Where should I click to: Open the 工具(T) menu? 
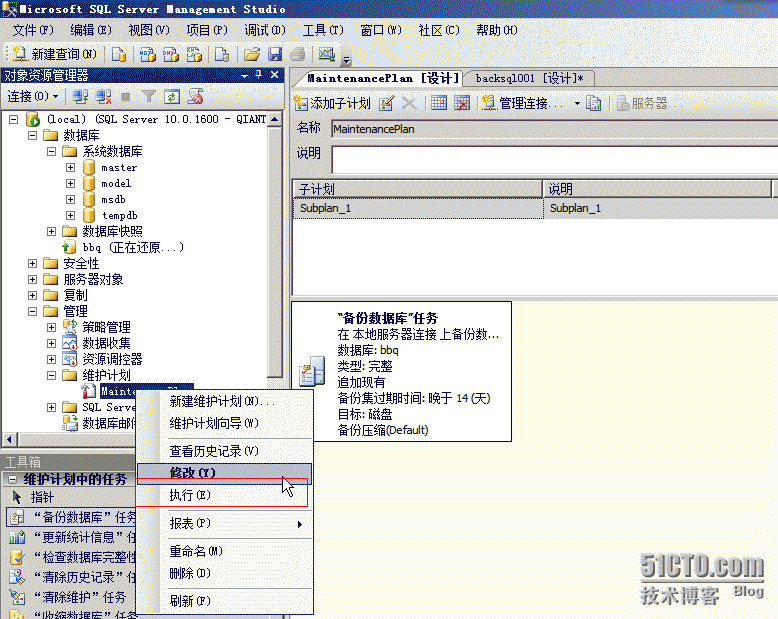323,30
